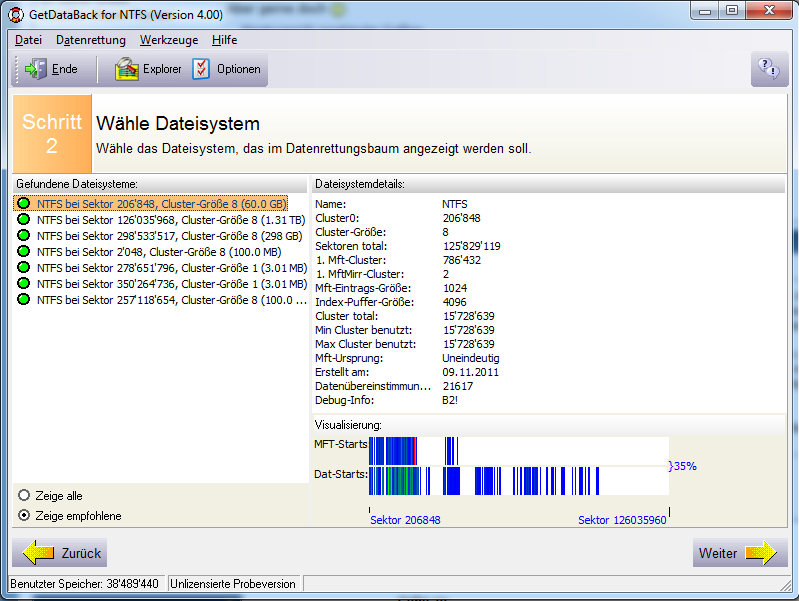This screenshot has height=601, width=799.
Task: Click the Mft-Eintrags-Größe value 1024
Action: coord(455,288)
